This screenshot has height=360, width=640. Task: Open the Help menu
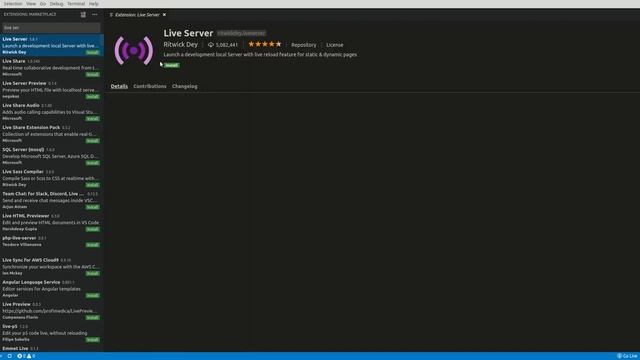[94, 4]
